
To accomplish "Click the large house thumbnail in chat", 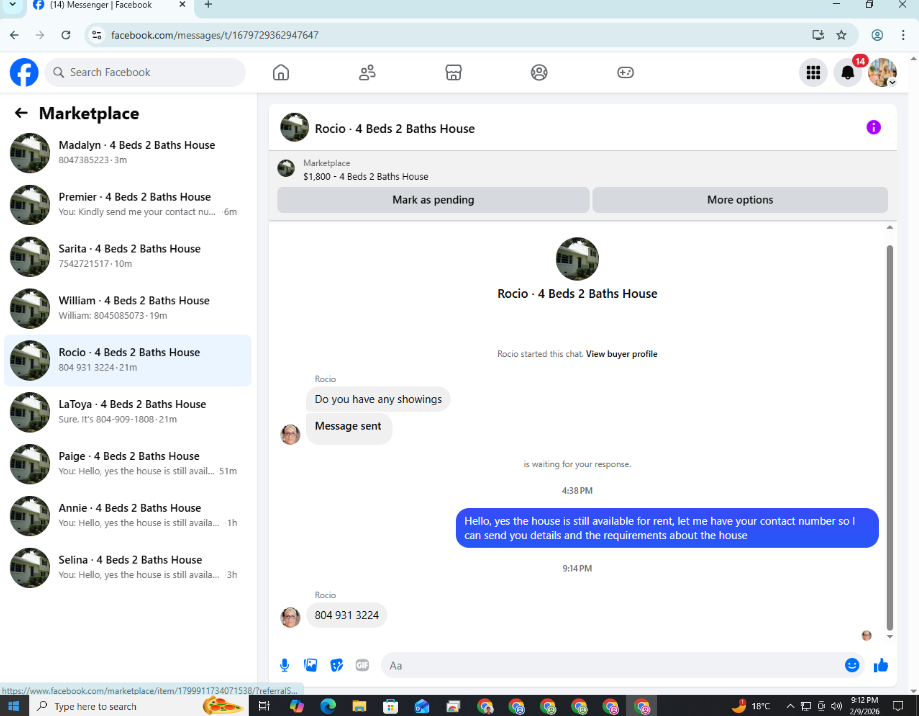I will point(577,258).
